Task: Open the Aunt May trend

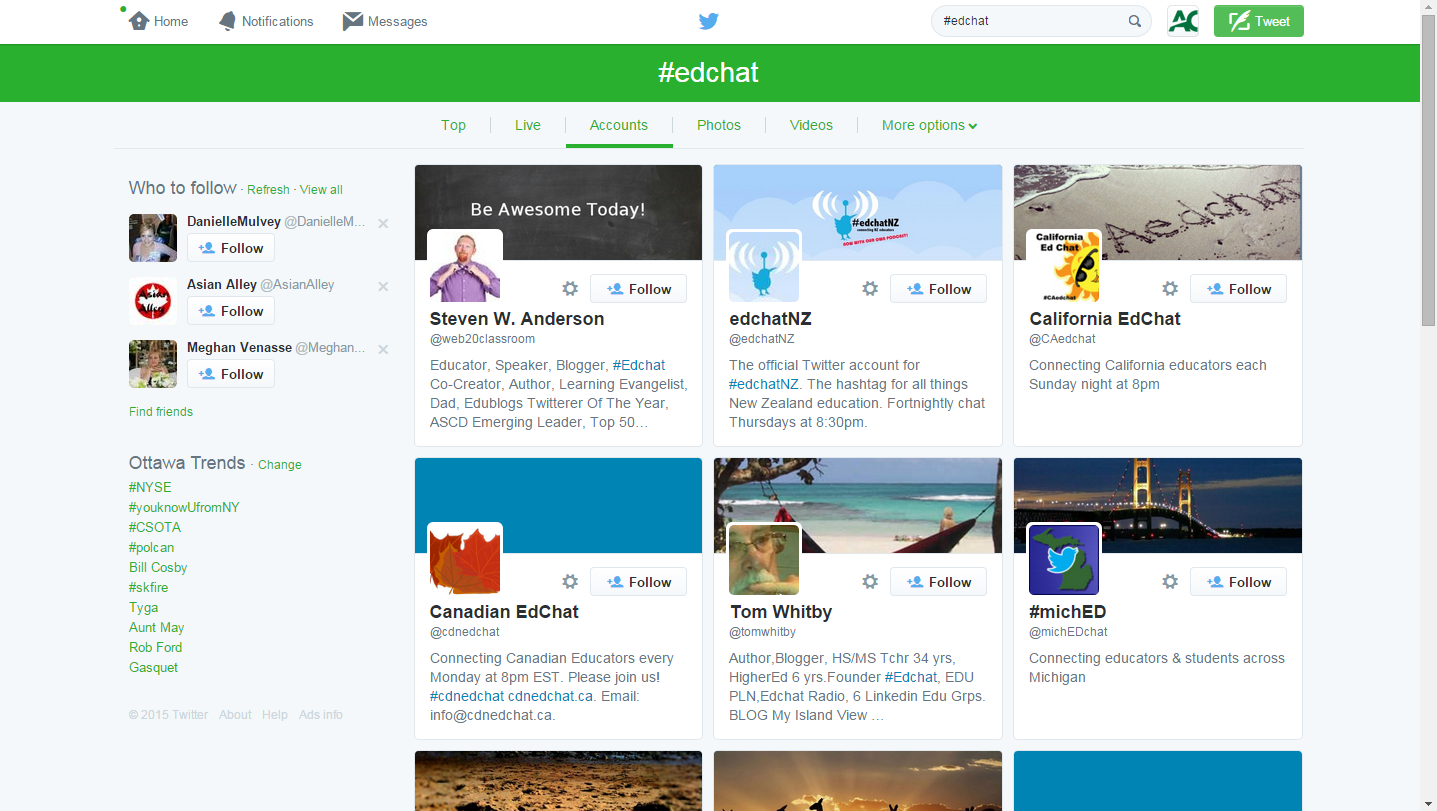Action: coord(156,627)
